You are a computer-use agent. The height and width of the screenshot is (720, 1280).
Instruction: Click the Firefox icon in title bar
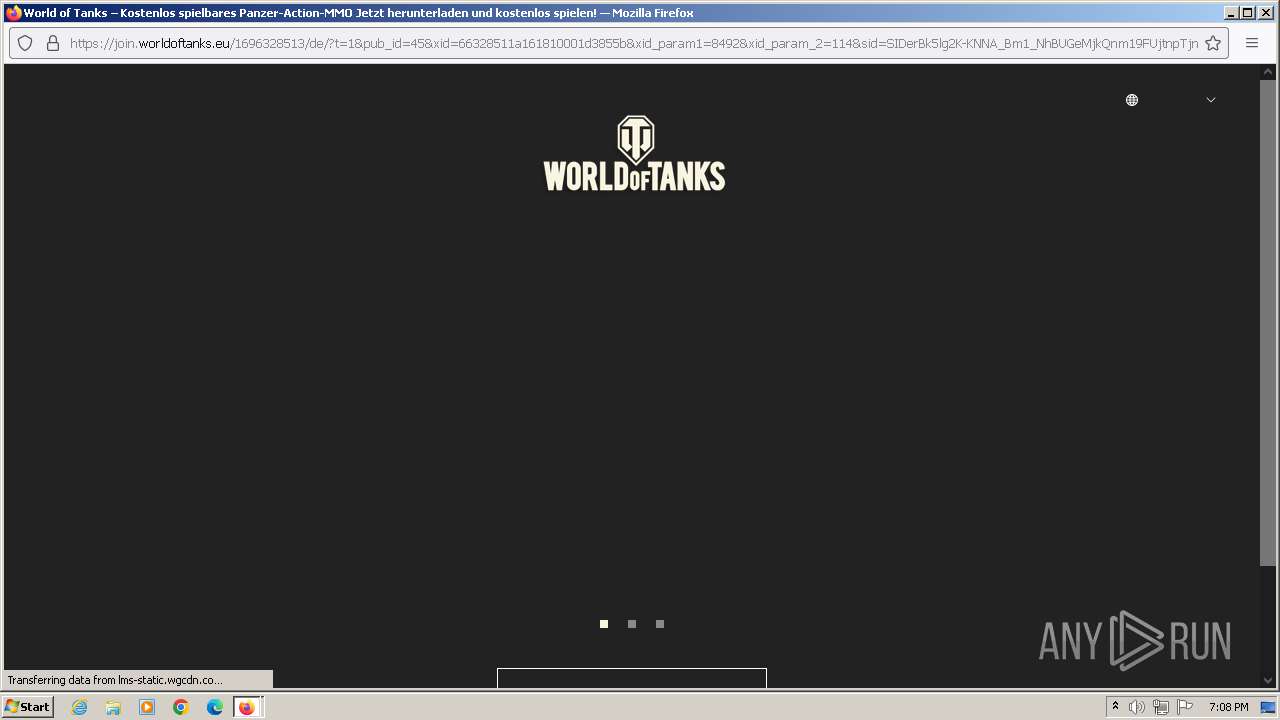[x=13, y=13]
